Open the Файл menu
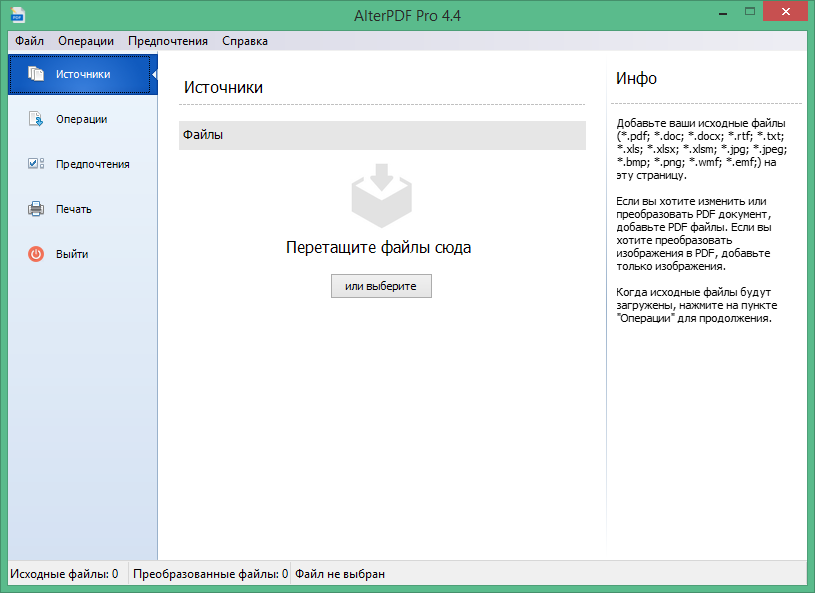 [29, 41]
